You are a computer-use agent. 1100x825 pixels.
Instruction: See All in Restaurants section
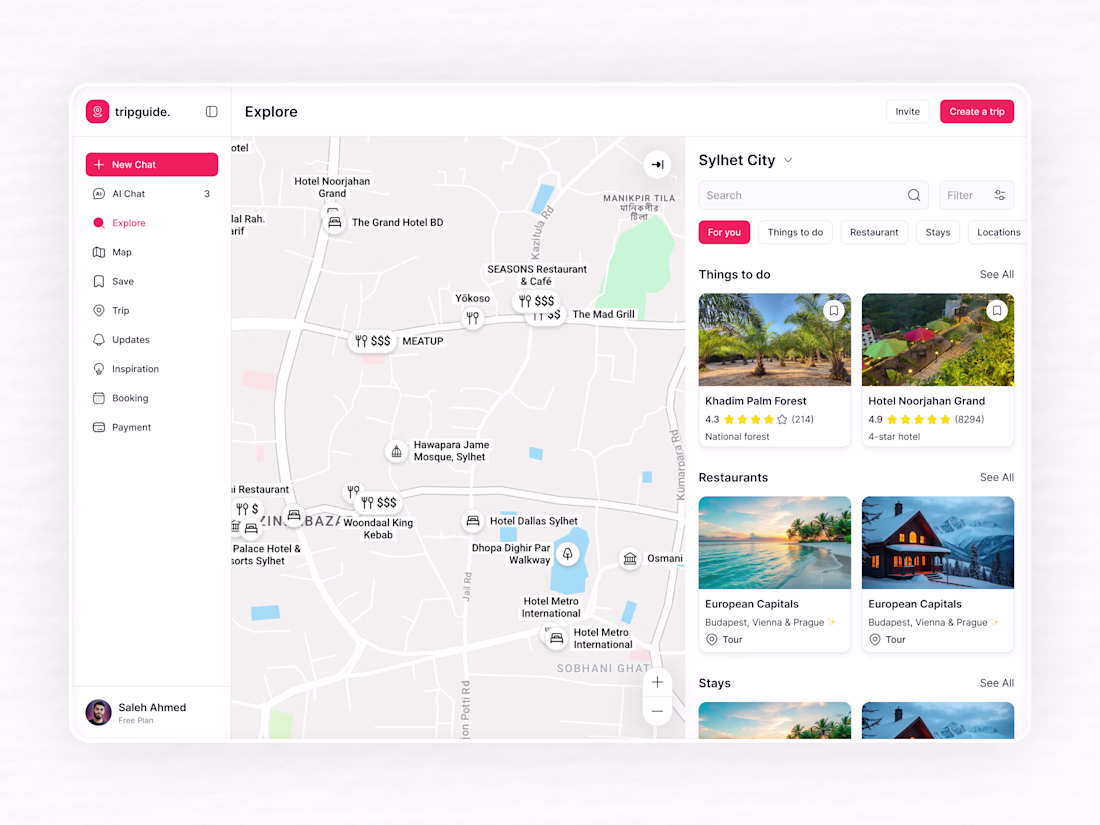[x=996, y=477]
